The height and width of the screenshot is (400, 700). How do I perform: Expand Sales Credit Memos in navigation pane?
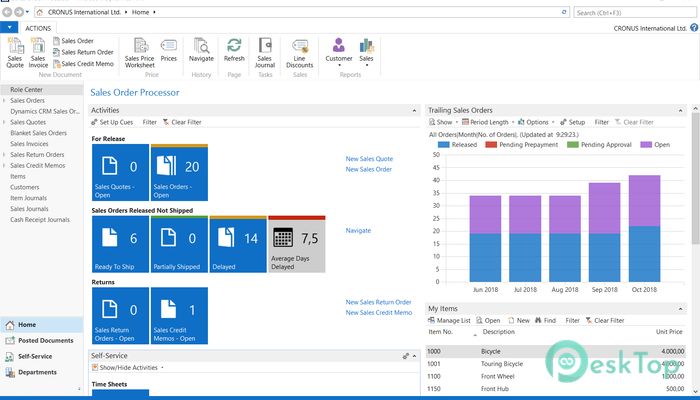pos(4,166)
